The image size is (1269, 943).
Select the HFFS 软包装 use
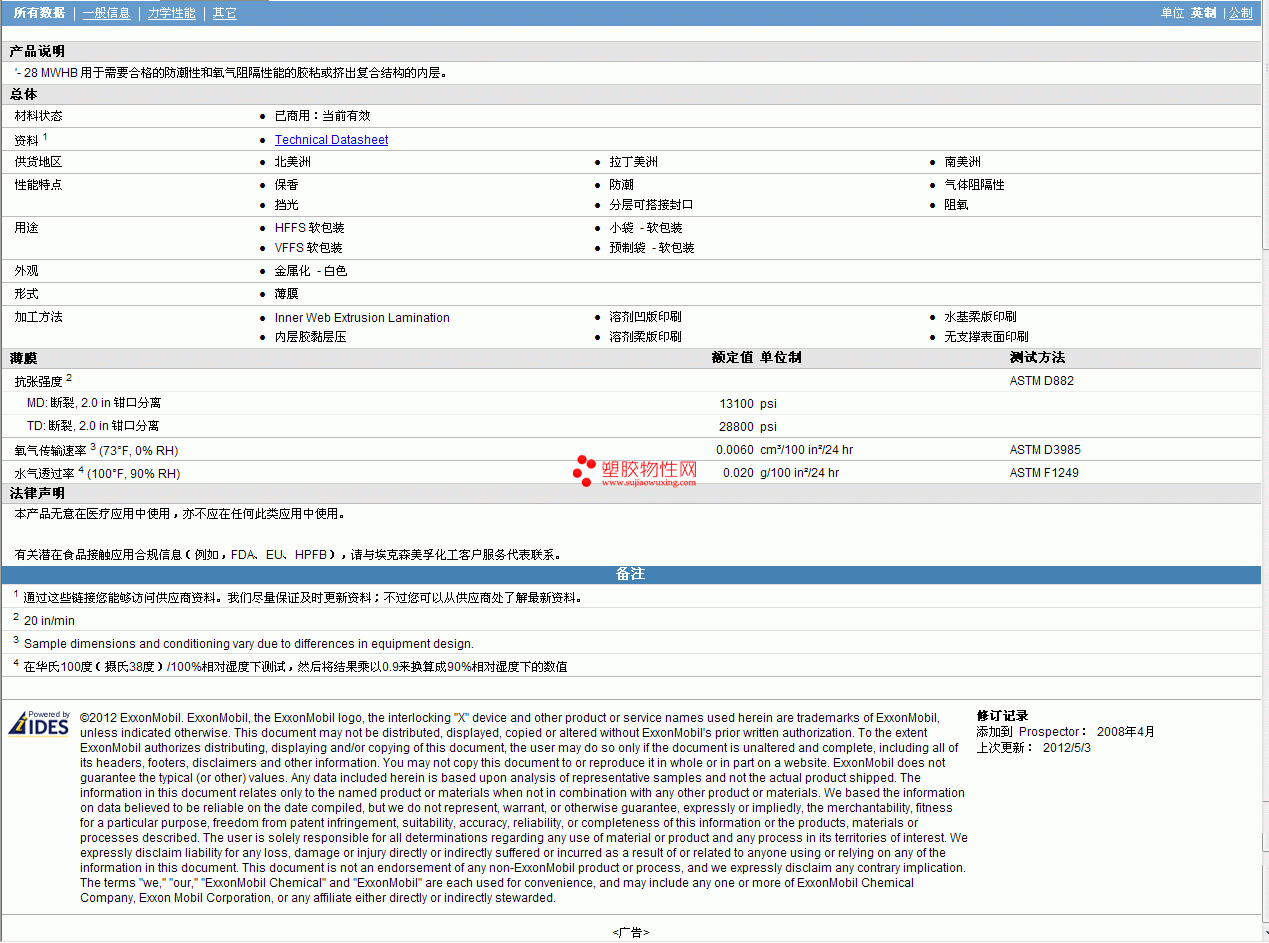(x=309, y=228)
